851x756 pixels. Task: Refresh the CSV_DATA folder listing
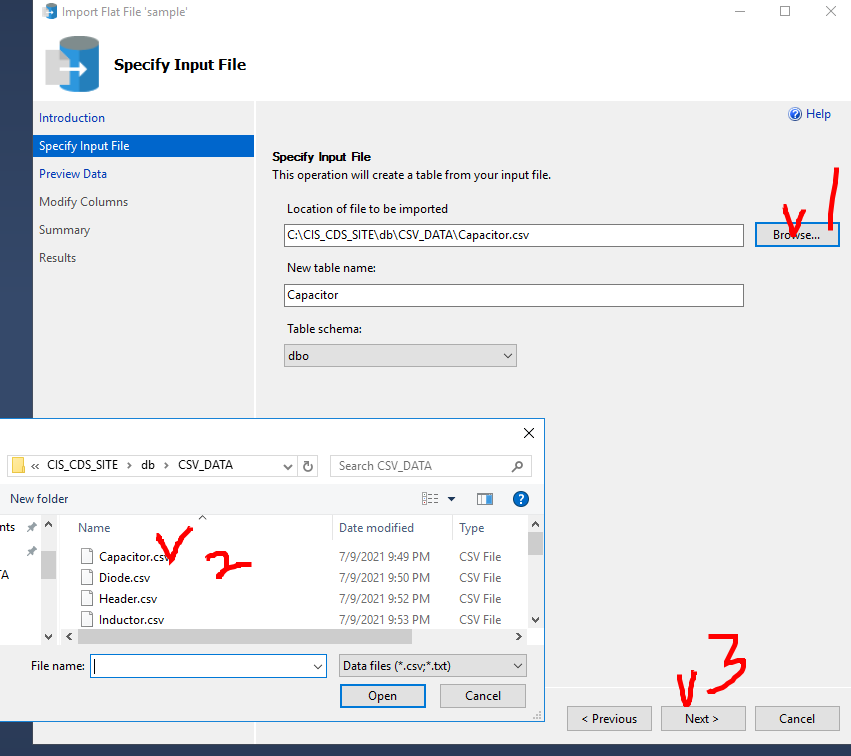pyautogui.click(x=308, y=465)
